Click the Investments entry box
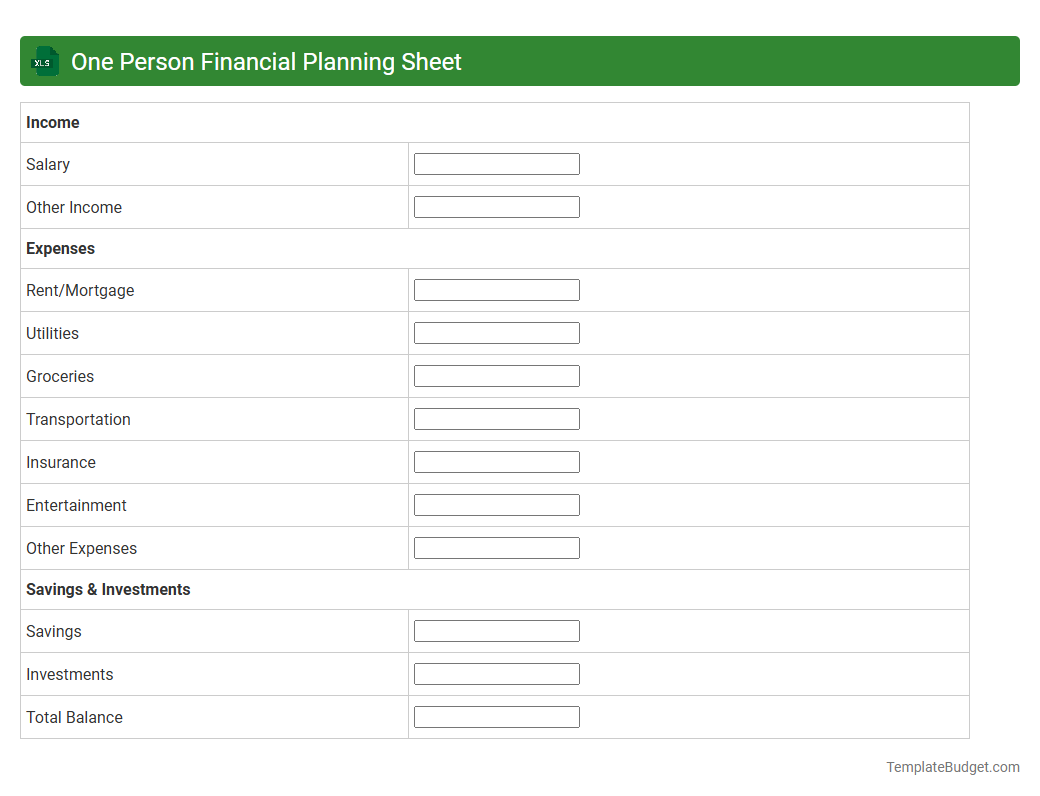1040x796 pixels. click(x=496, y=673)
